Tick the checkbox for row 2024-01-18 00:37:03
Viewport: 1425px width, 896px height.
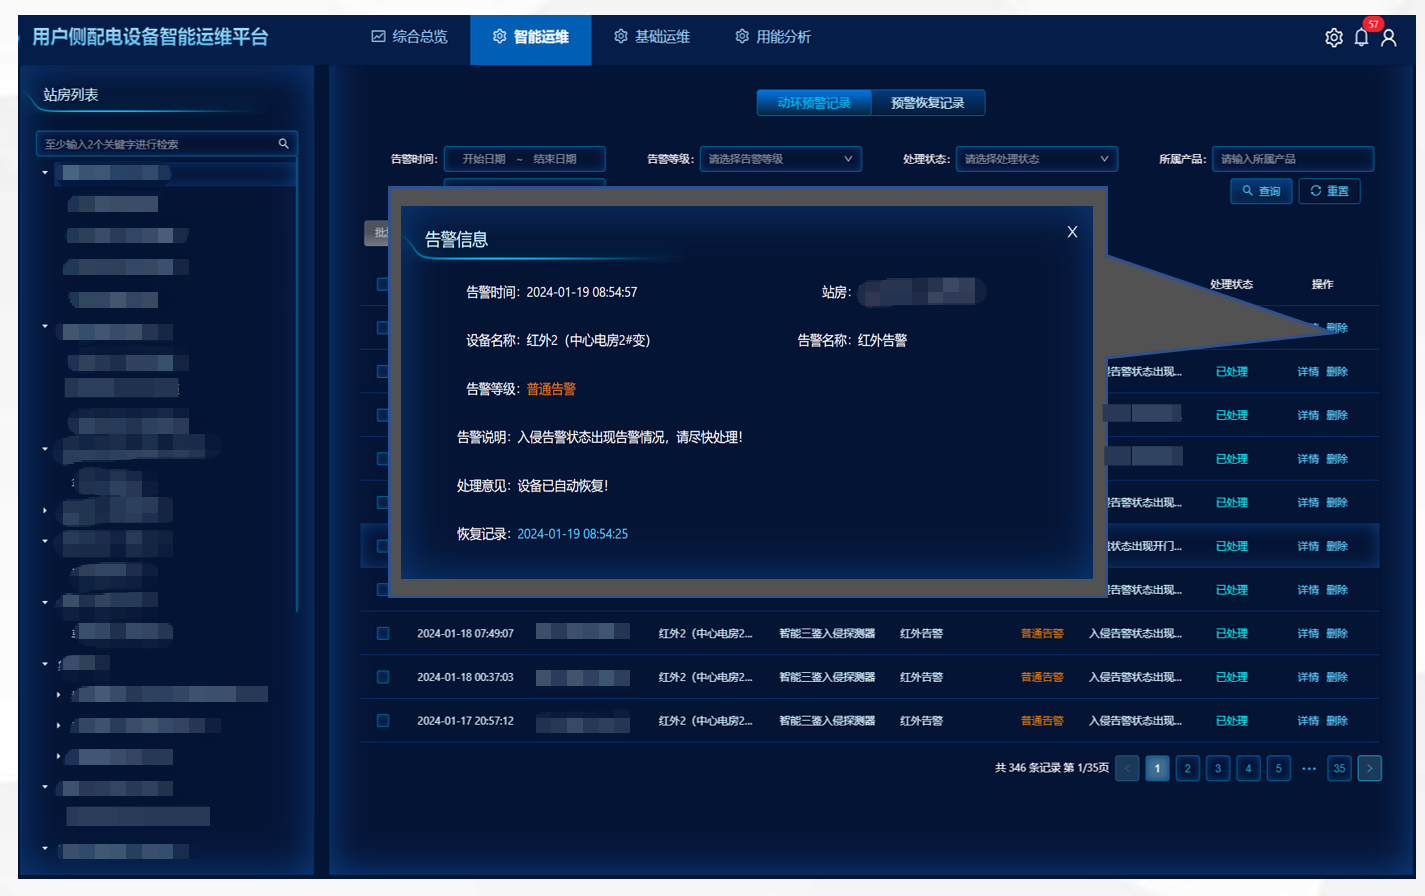(383, 677)
